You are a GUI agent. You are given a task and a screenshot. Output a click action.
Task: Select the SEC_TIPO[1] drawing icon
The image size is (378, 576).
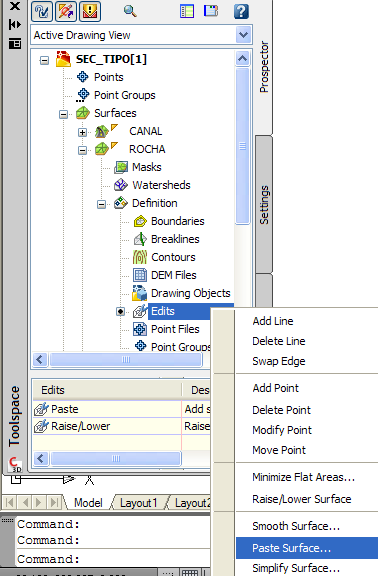pos(63,59)
